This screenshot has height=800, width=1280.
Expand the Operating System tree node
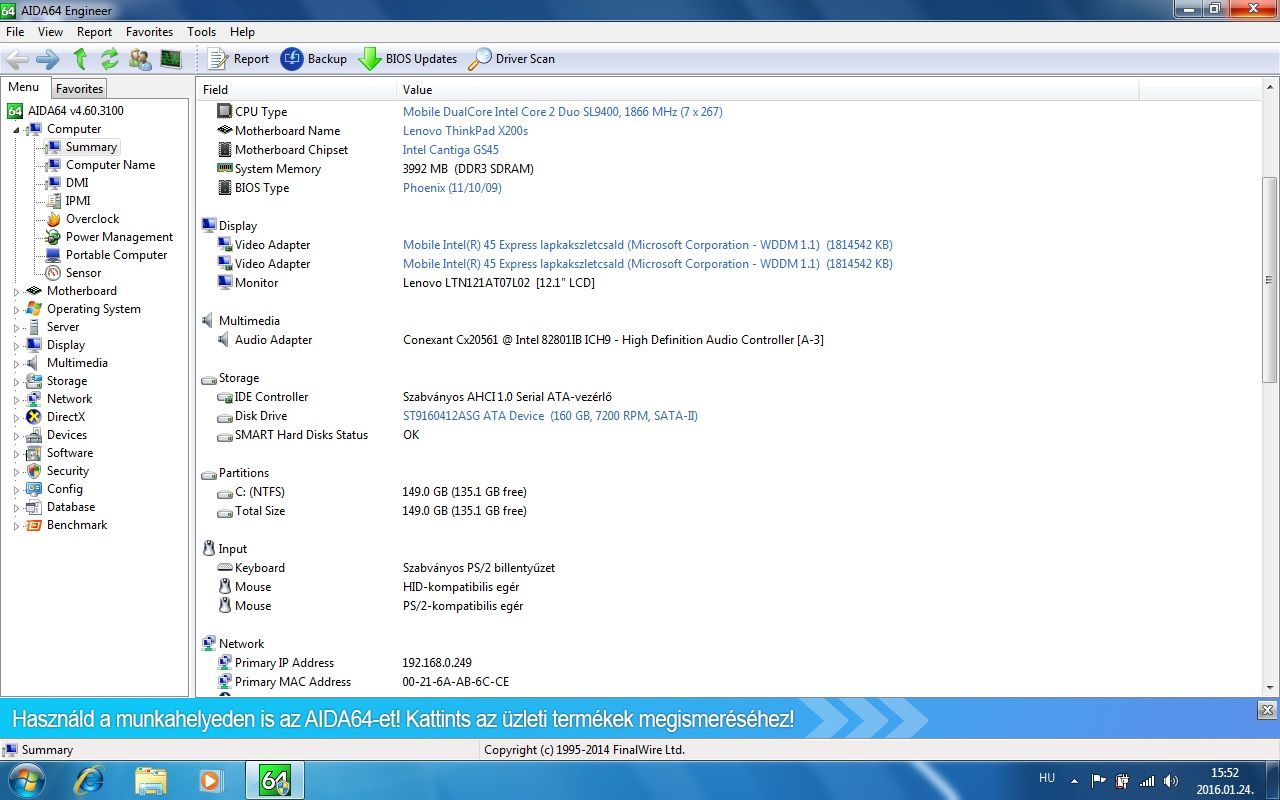pyautogui.click(x=16, y=309)
